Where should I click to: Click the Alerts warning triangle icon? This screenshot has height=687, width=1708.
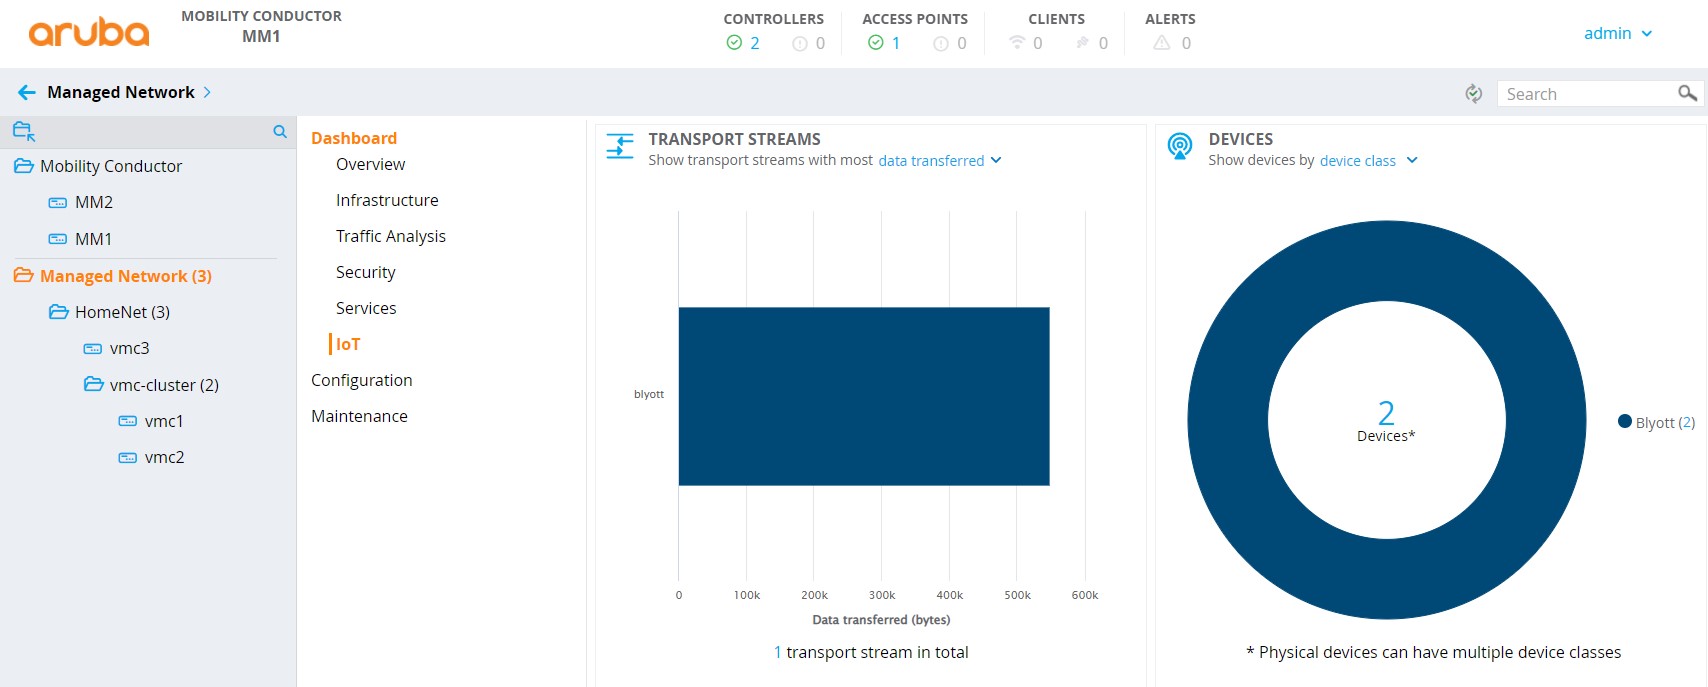click(x=1162, y=43)
